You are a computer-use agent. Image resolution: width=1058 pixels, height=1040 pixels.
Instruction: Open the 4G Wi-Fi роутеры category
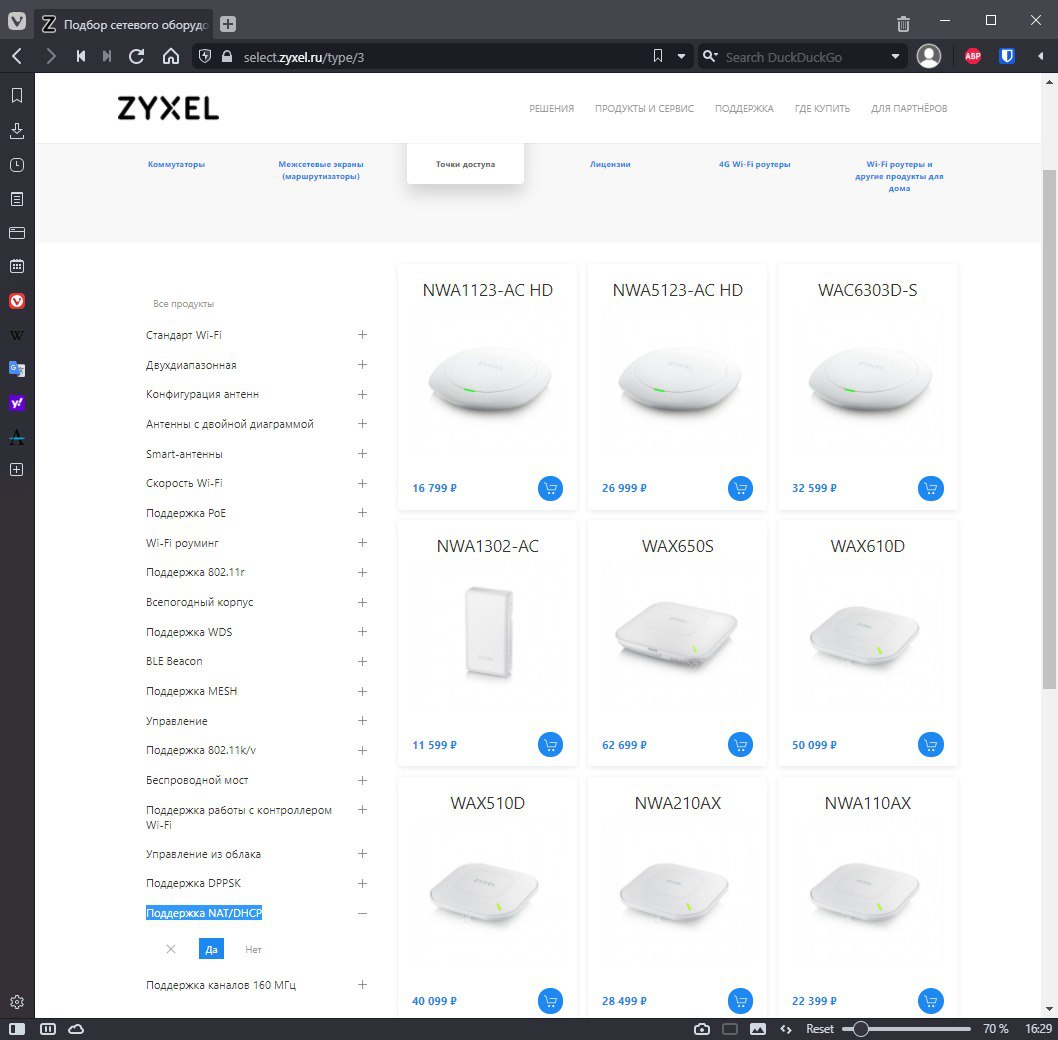tap(754, 164)
